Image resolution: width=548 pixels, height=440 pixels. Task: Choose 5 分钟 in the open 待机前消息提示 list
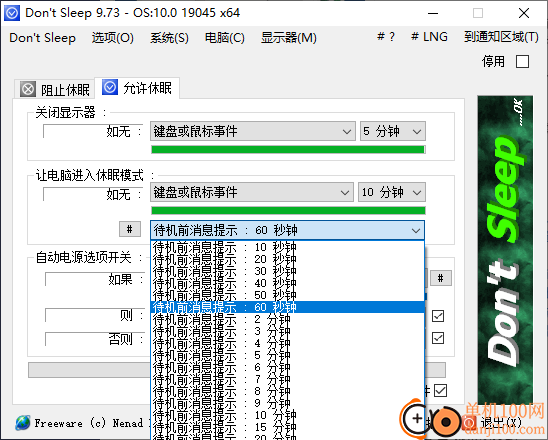[x=287, y=355]
